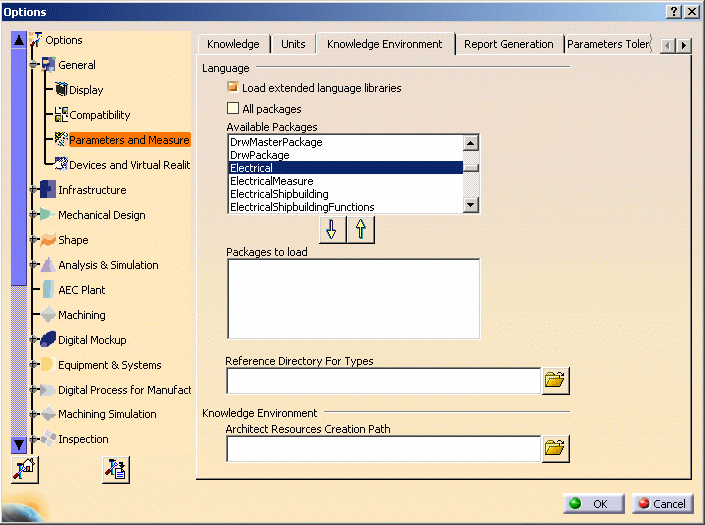The image size is (705, 525).
Task: Click the Cancel button
Action: coord(661,504)
